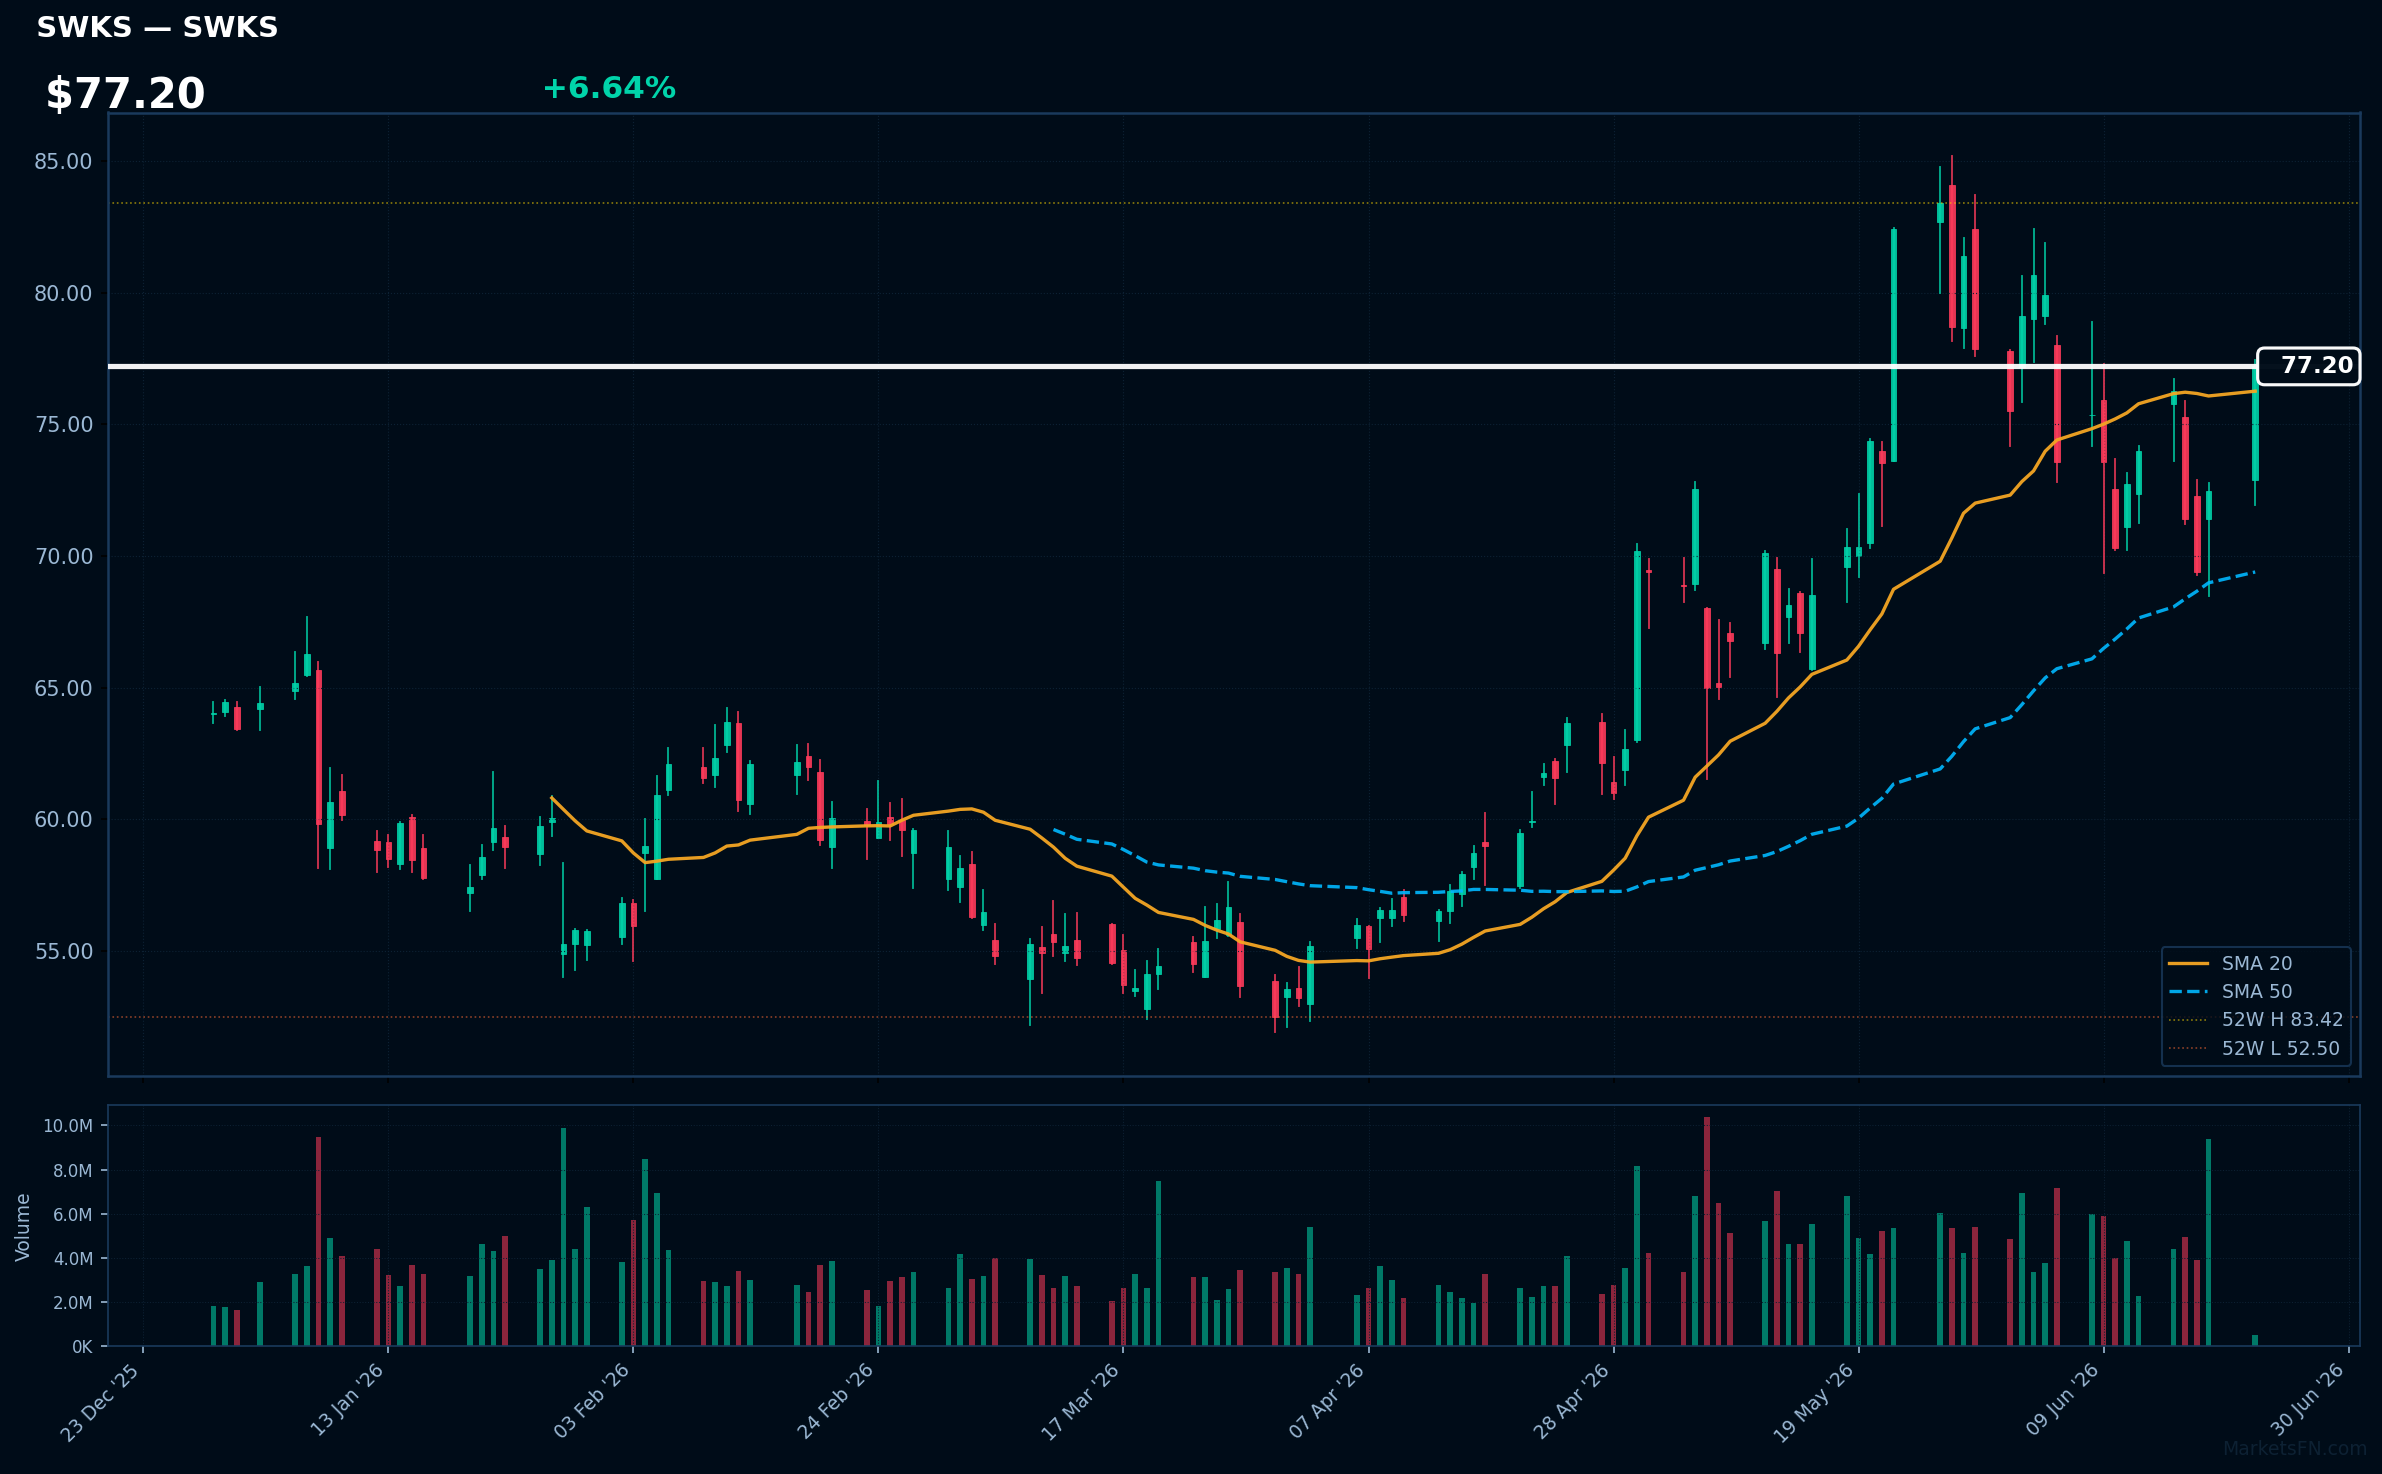This screenshot has height=1474, width=2382.
Task: Click the "Volume" axis title
Action: [x=23, y=1227]
